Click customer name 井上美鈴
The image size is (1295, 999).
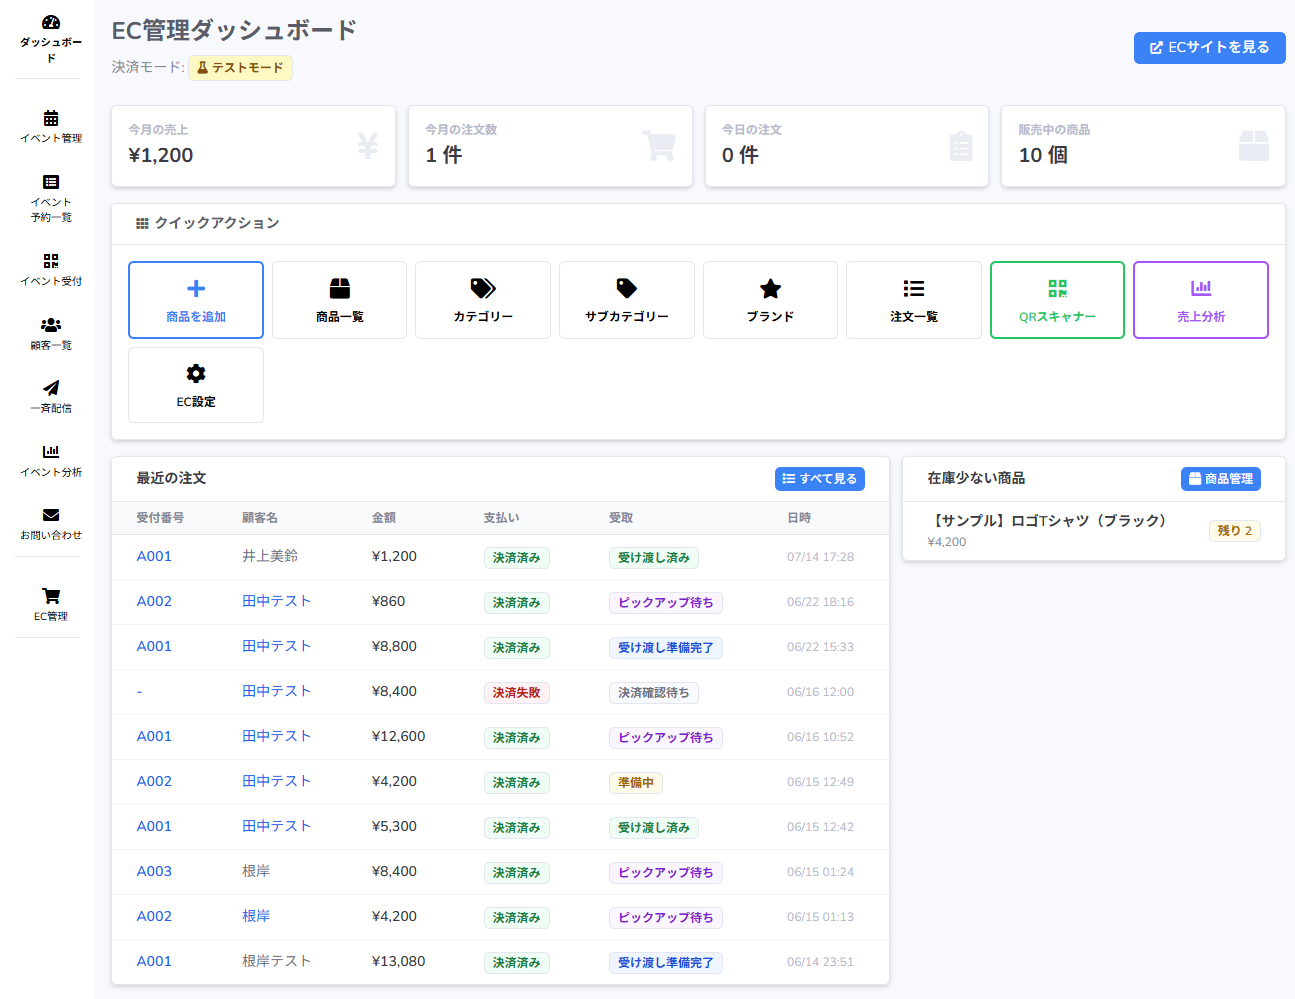[x=270, y=556]
